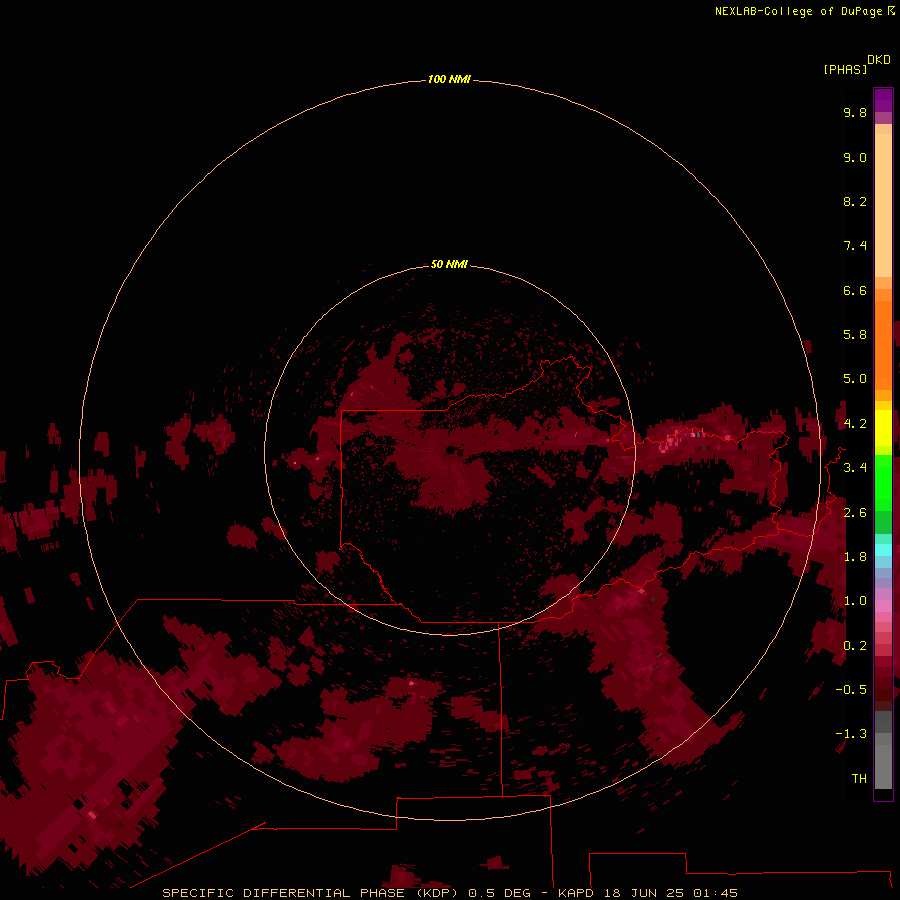
Task: Click the bright green segment of color bar
Action: pos(883,483)
